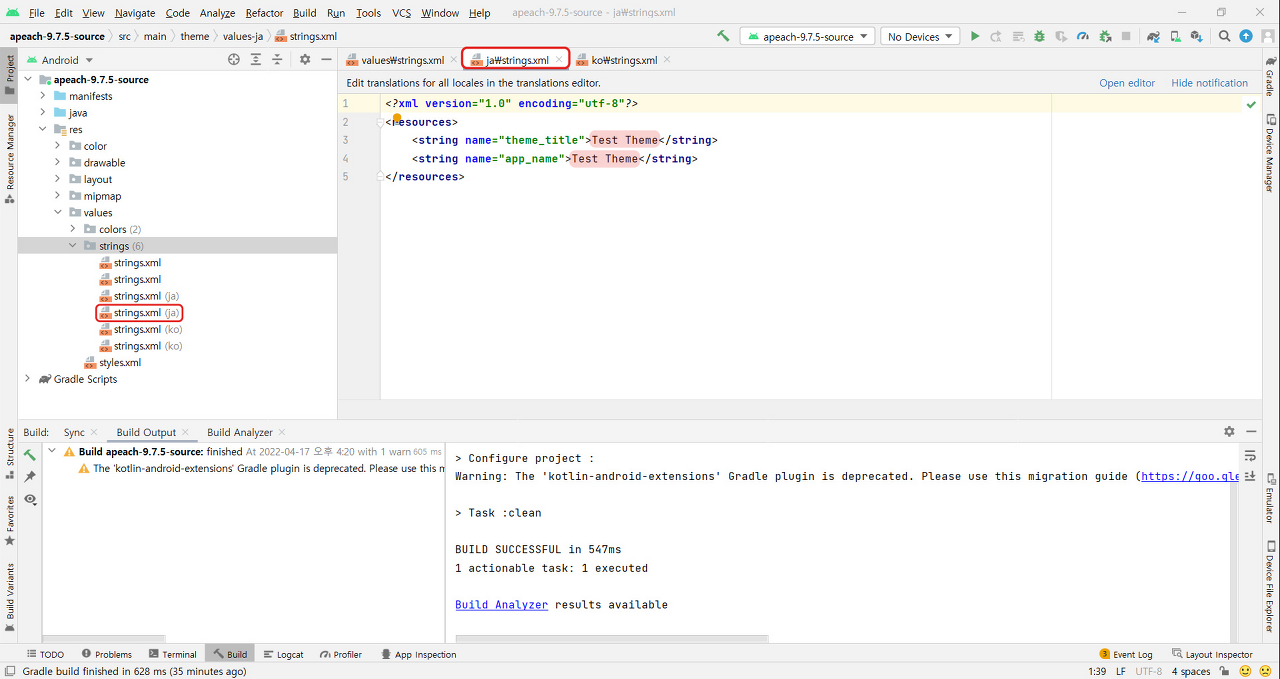Open the App Inspection tool window
1280x679 pixels.
coord(418,654)
